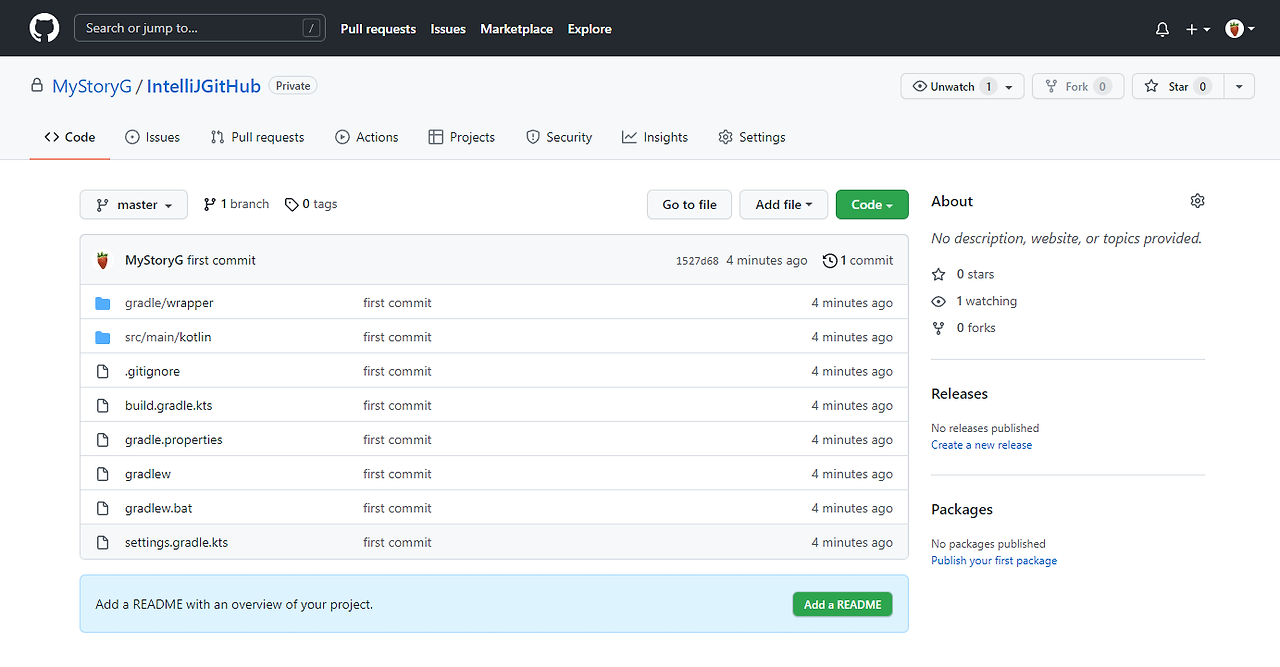Click the settings.gradle.kts file icon
Image resolution: width=1280 pixels, height=667 pixels.
(x=102, y=542)
